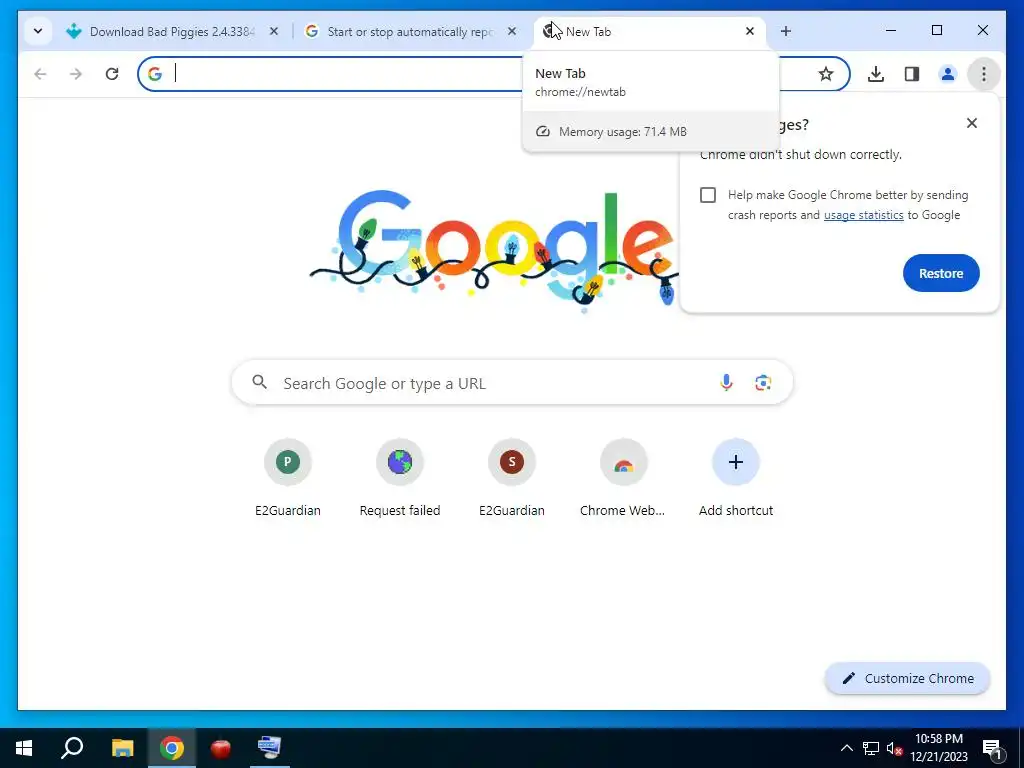
Task: Click the magnifier icon in the search box
Action: (x=260, y=382)
